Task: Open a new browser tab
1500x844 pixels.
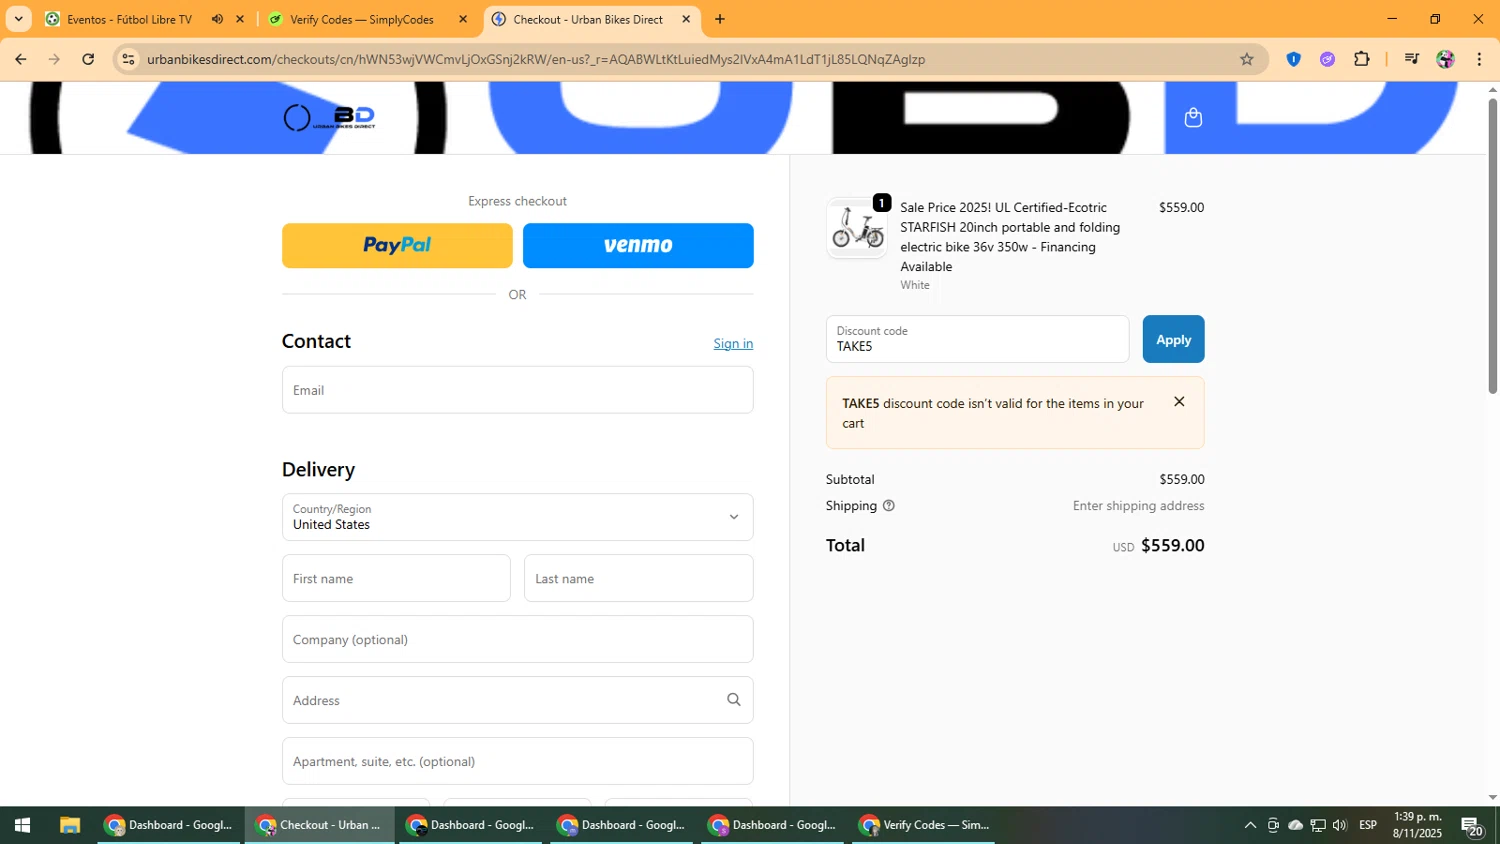Action: point(719,19)
